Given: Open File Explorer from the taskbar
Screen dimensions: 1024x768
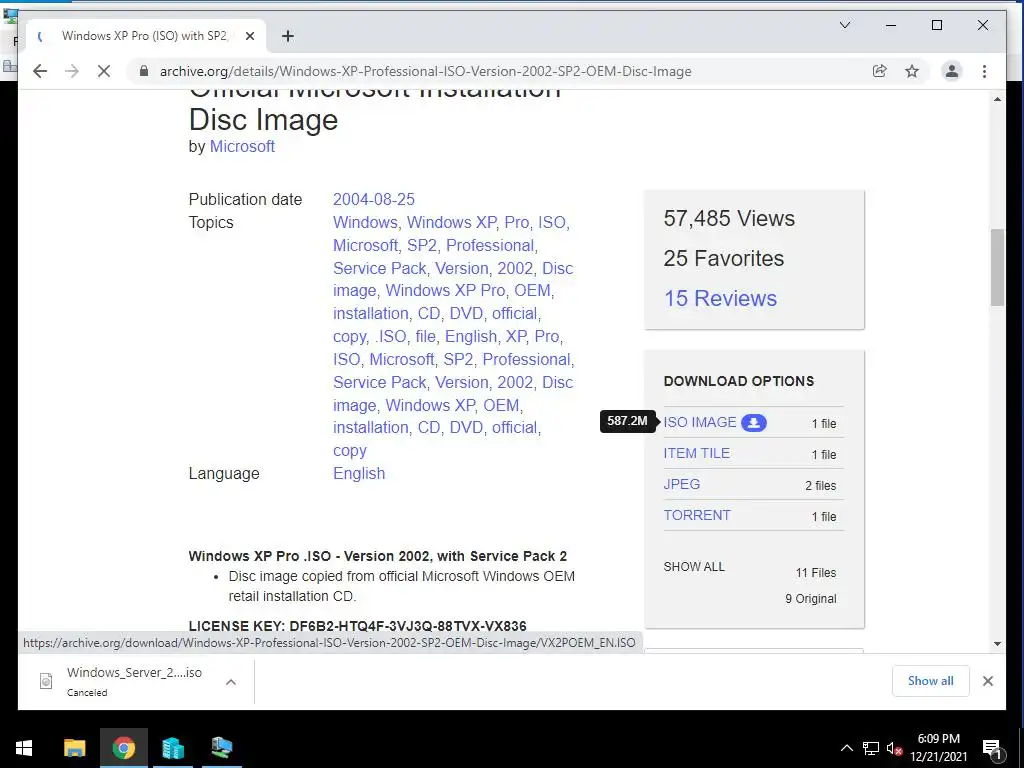Looking at the screenshot, I should point(74,748).
